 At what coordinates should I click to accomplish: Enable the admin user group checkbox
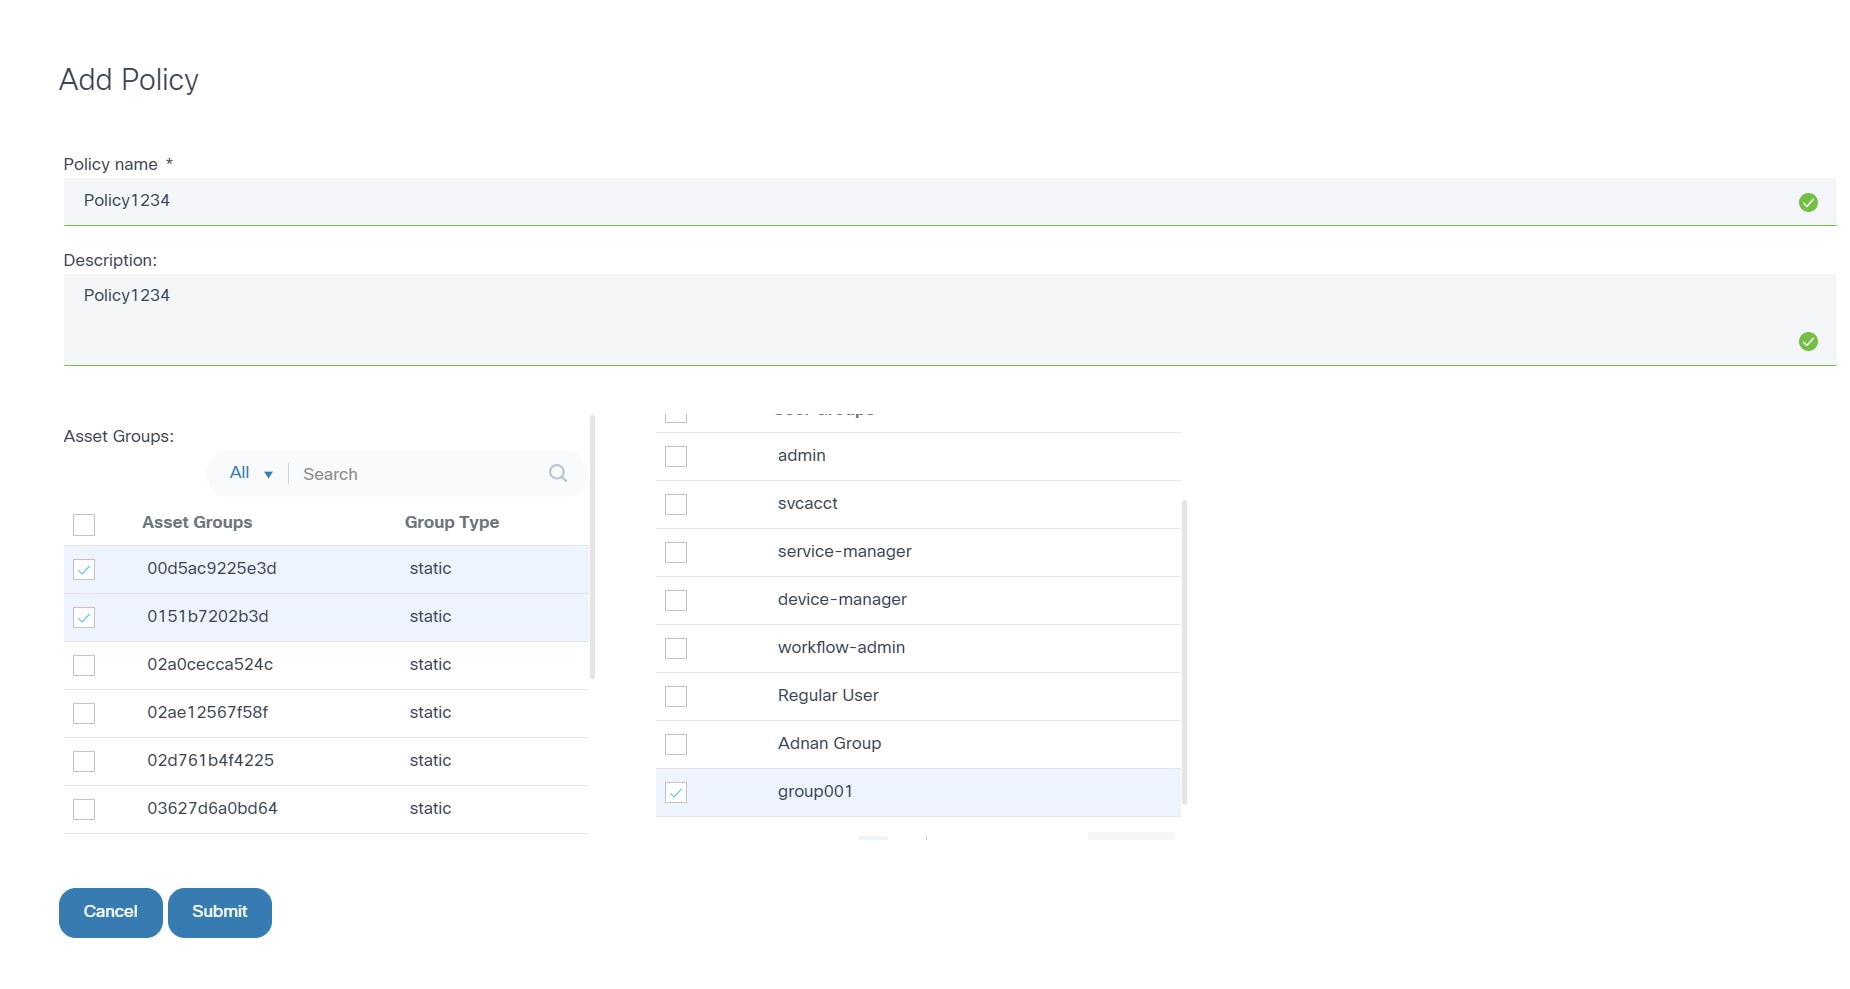pyautogui.click(x=676, y=456)
